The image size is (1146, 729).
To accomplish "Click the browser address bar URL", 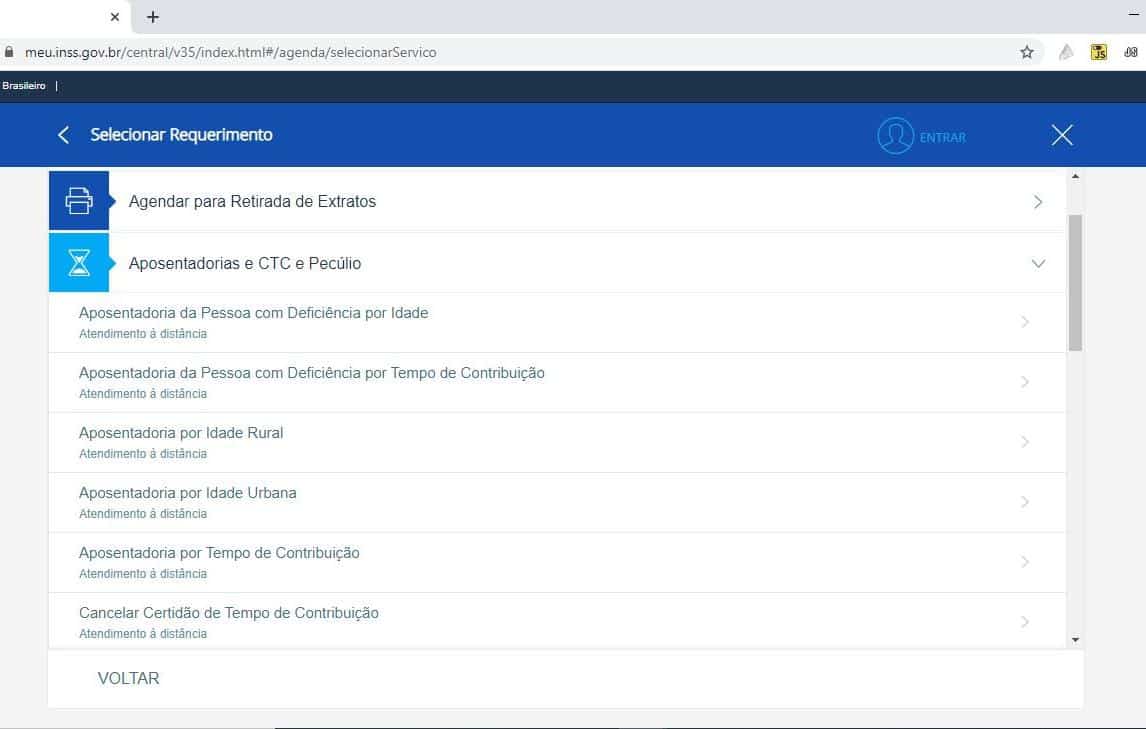I will point(230,52).
